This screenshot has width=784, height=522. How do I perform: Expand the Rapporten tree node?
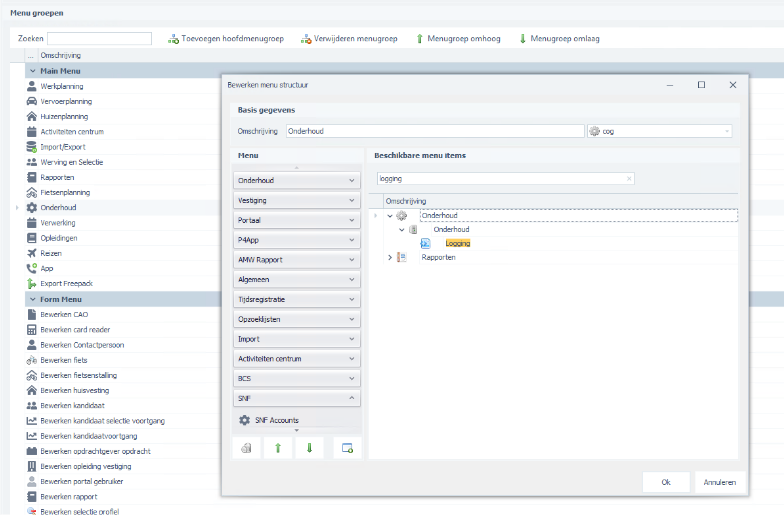[390, 258]
